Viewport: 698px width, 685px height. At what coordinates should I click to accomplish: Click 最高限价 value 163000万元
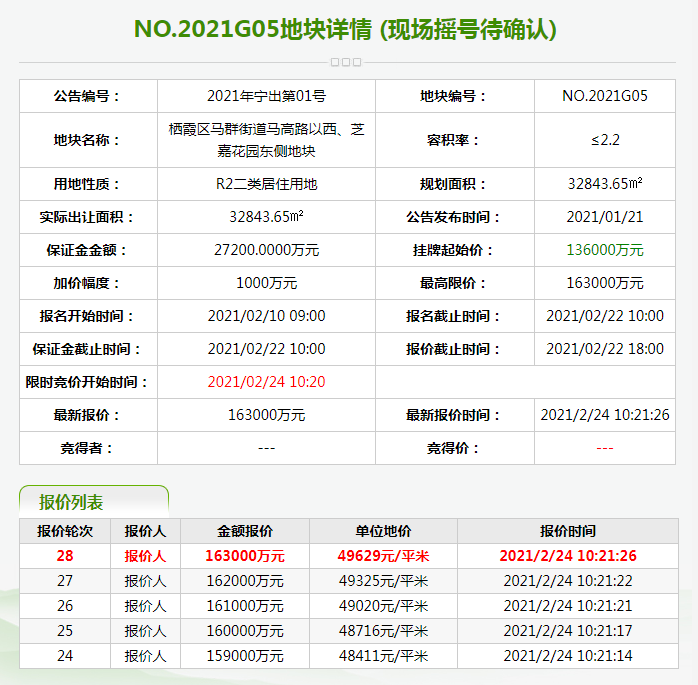[605, 283]
